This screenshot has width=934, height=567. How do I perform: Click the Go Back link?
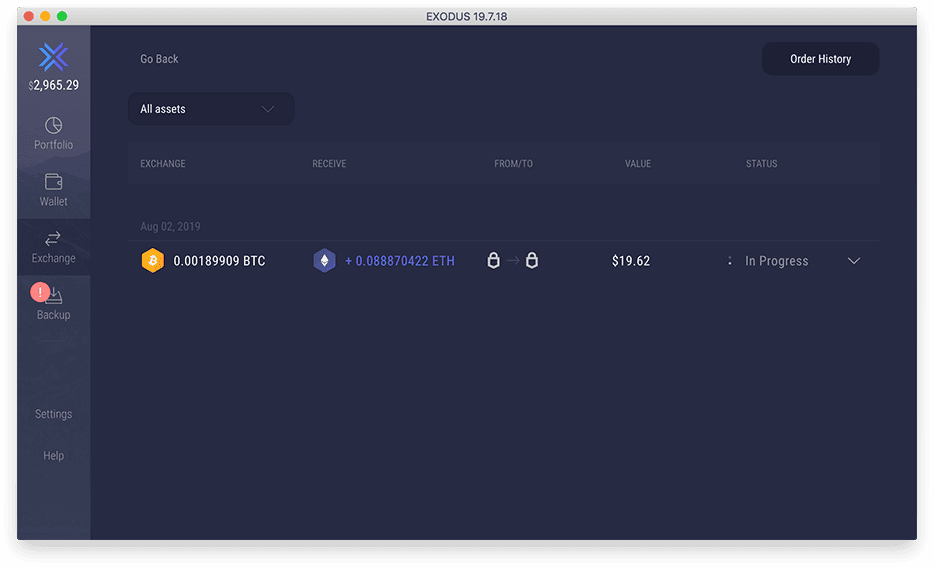159,59
